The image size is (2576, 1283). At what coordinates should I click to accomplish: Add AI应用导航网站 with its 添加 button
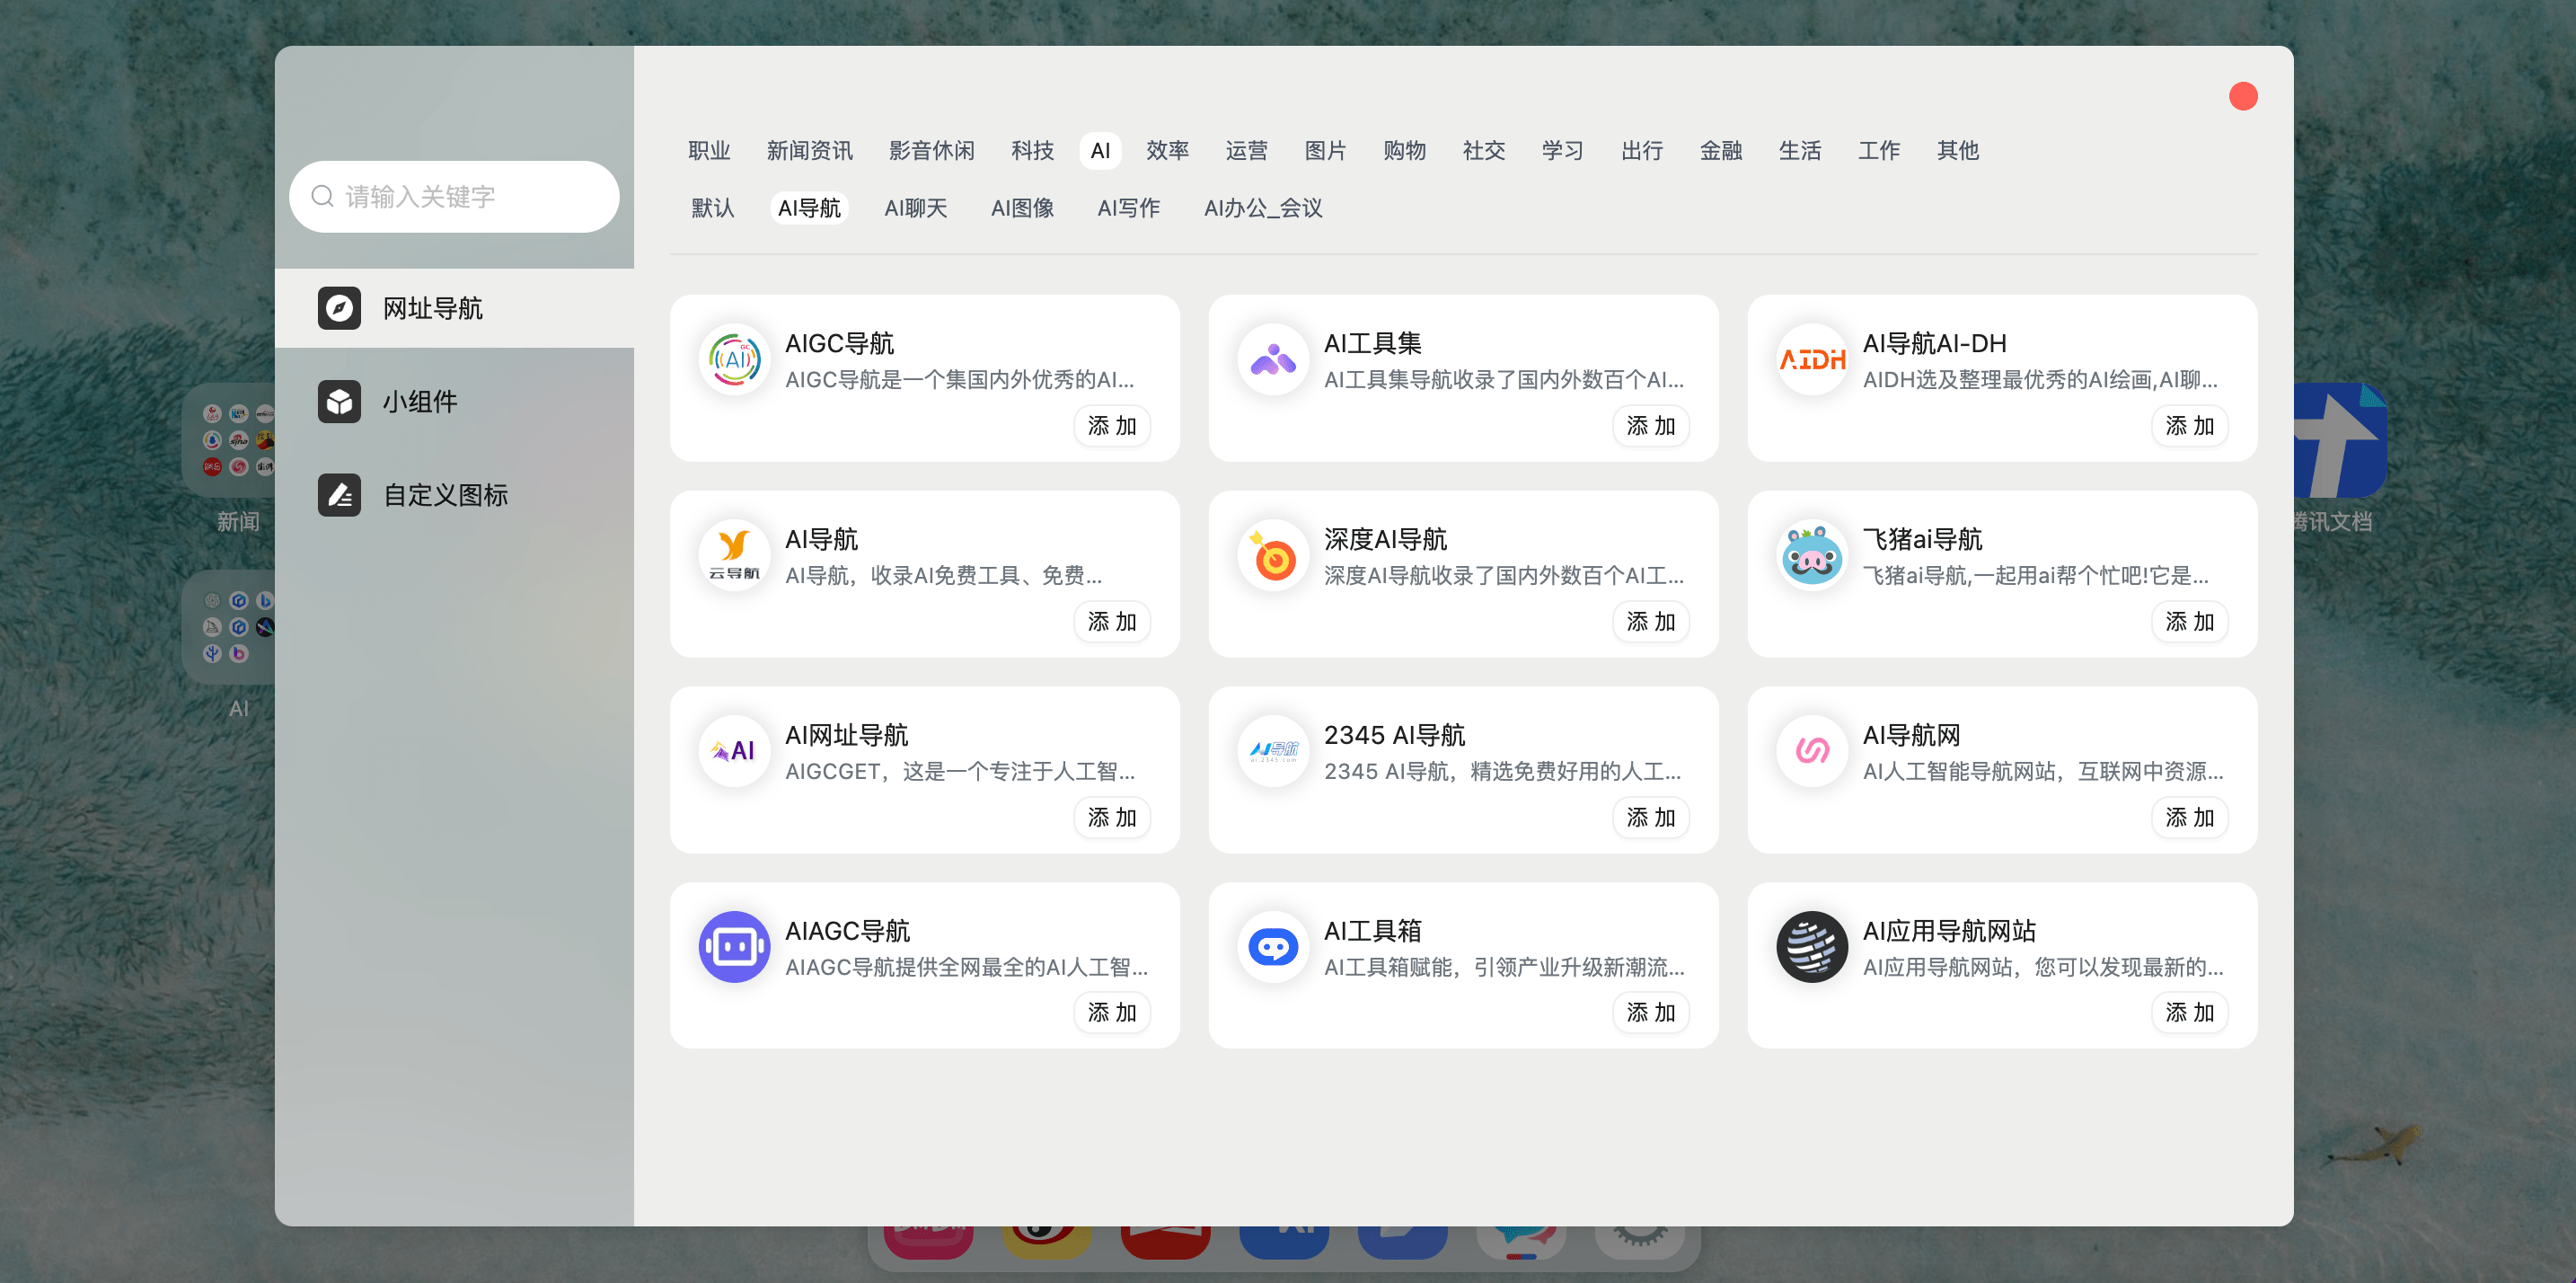2190,1012
